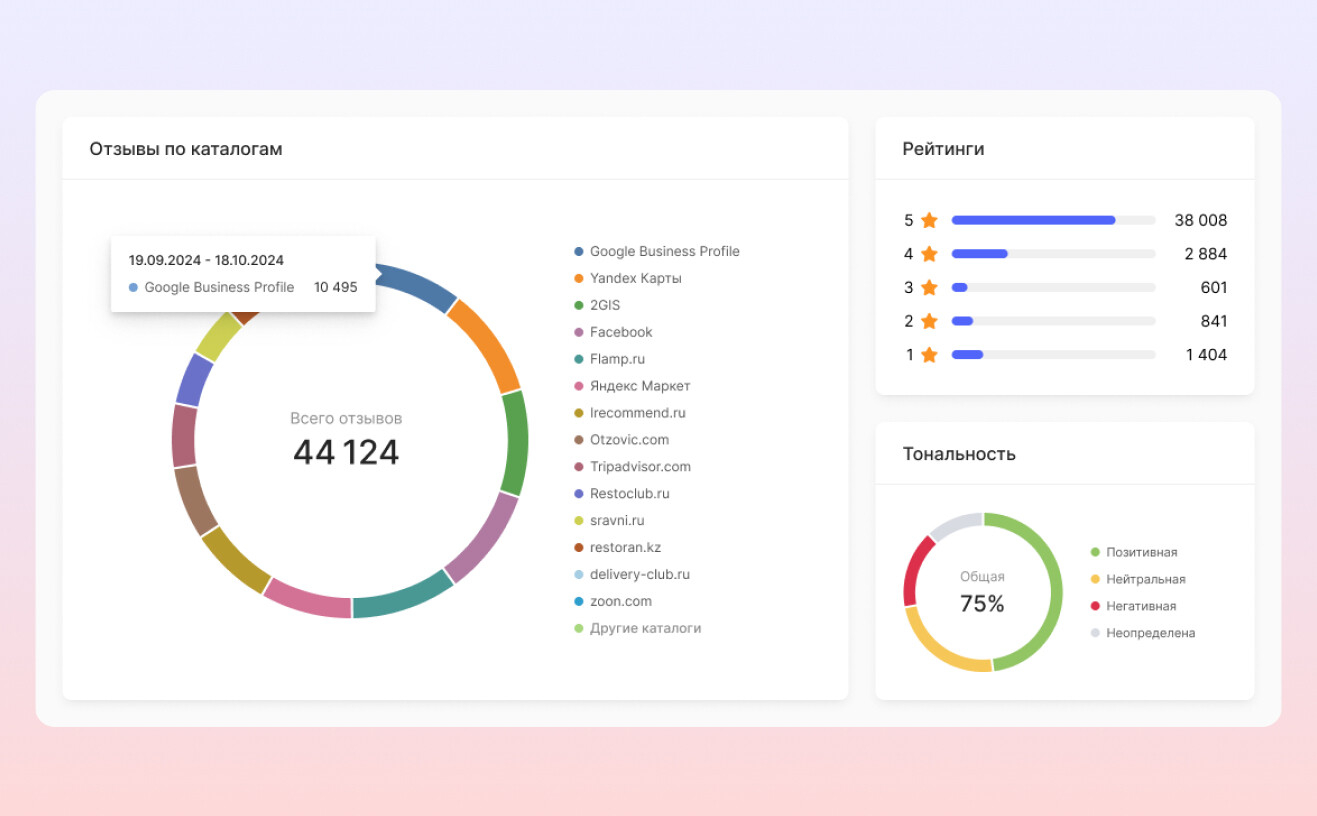Click the 1-star rating star icon
The image size is (1317, 816).
coord(929,355)
